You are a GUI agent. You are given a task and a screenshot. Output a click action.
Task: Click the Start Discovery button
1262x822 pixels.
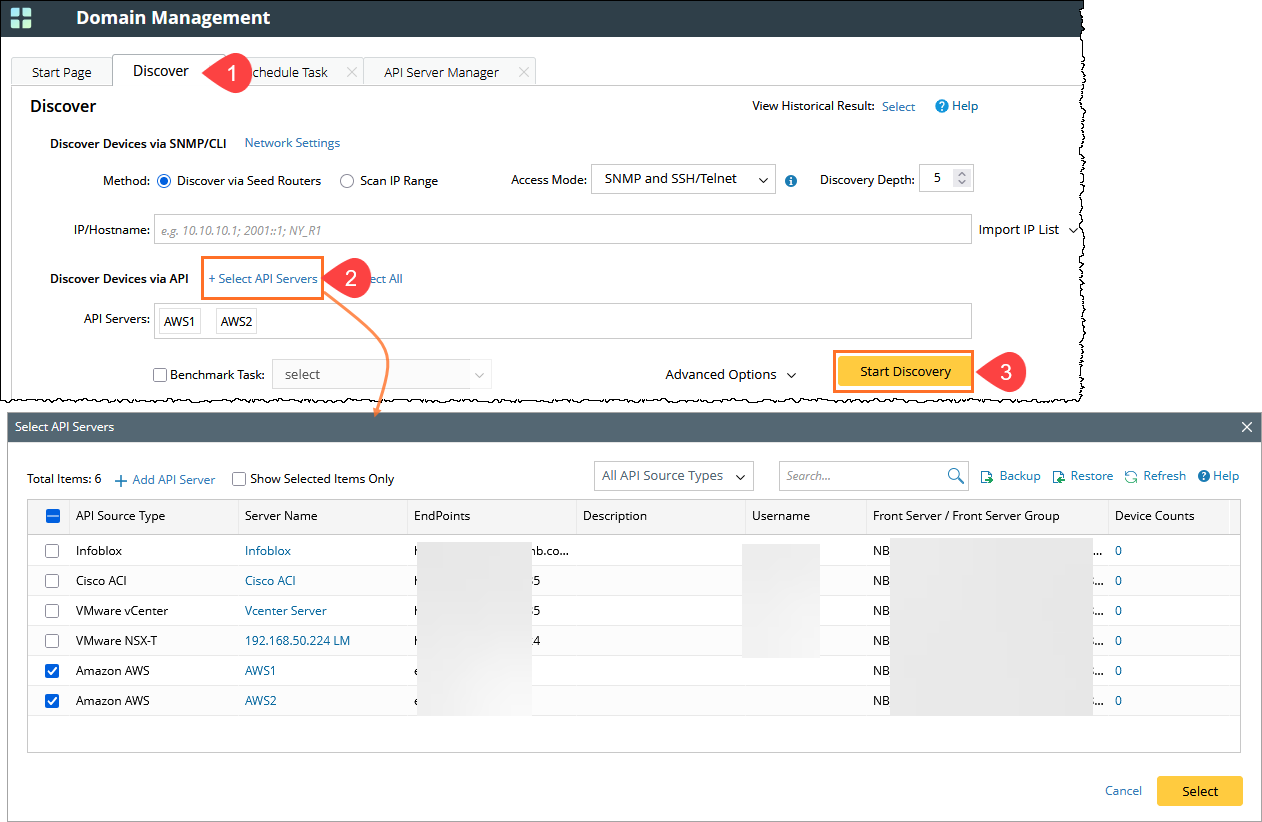tap(903, 371)
